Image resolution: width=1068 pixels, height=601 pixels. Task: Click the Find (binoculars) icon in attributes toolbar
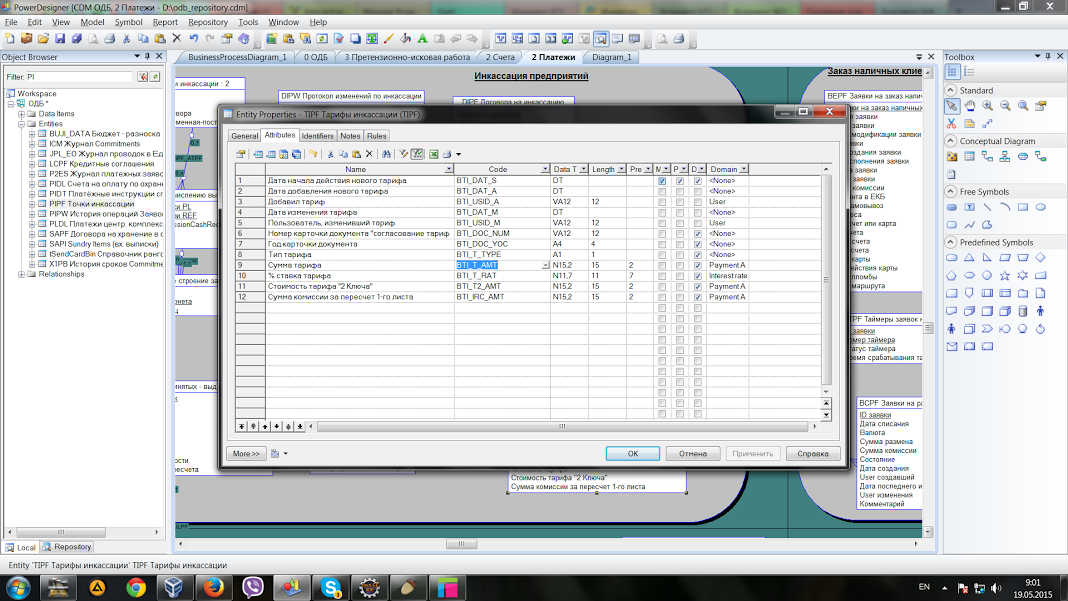[x=385, y=154]
